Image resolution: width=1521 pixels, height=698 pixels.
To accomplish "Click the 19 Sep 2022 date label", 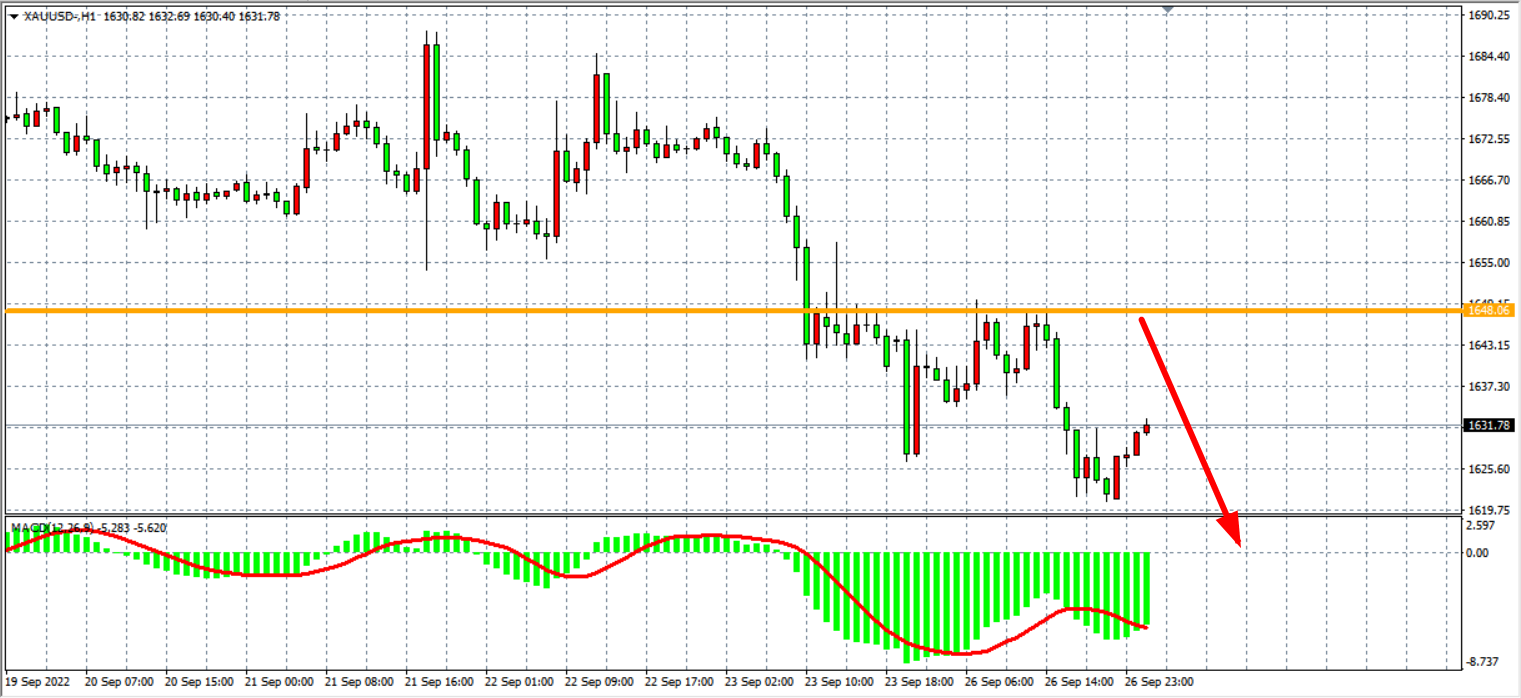I will click(39, 681).
